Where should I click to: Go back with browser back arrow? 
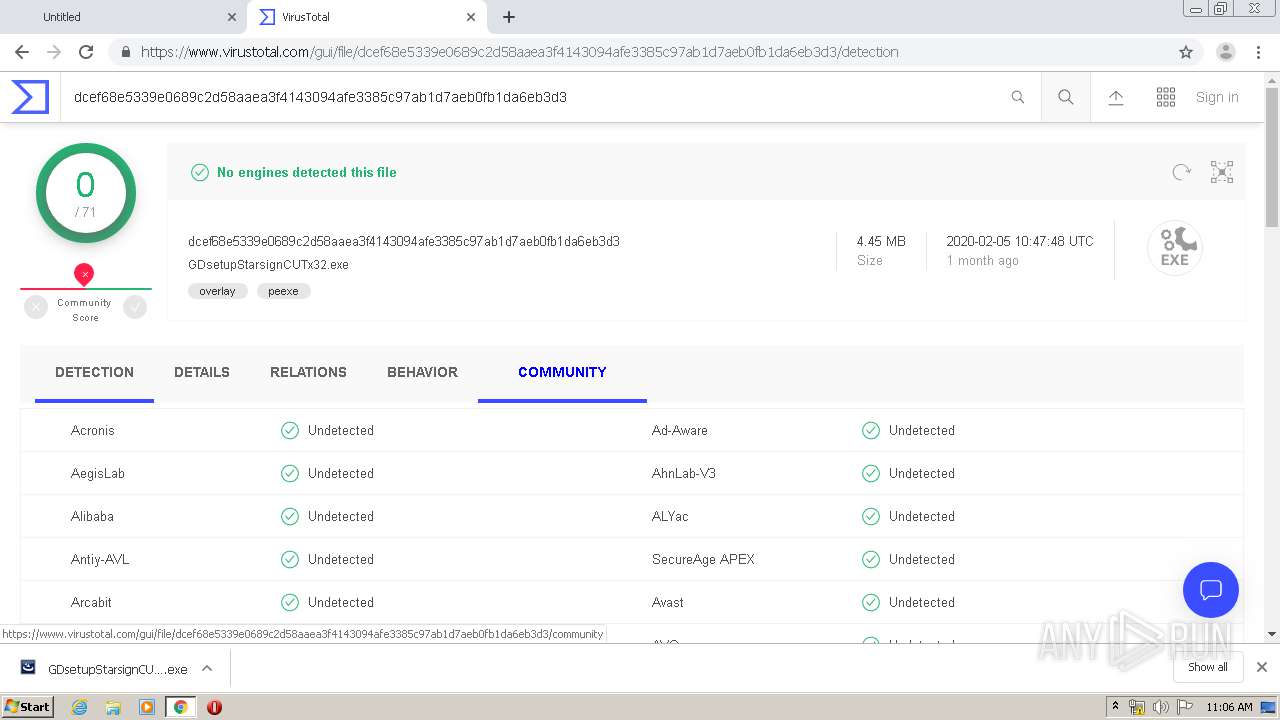click(x=22, y=52)
